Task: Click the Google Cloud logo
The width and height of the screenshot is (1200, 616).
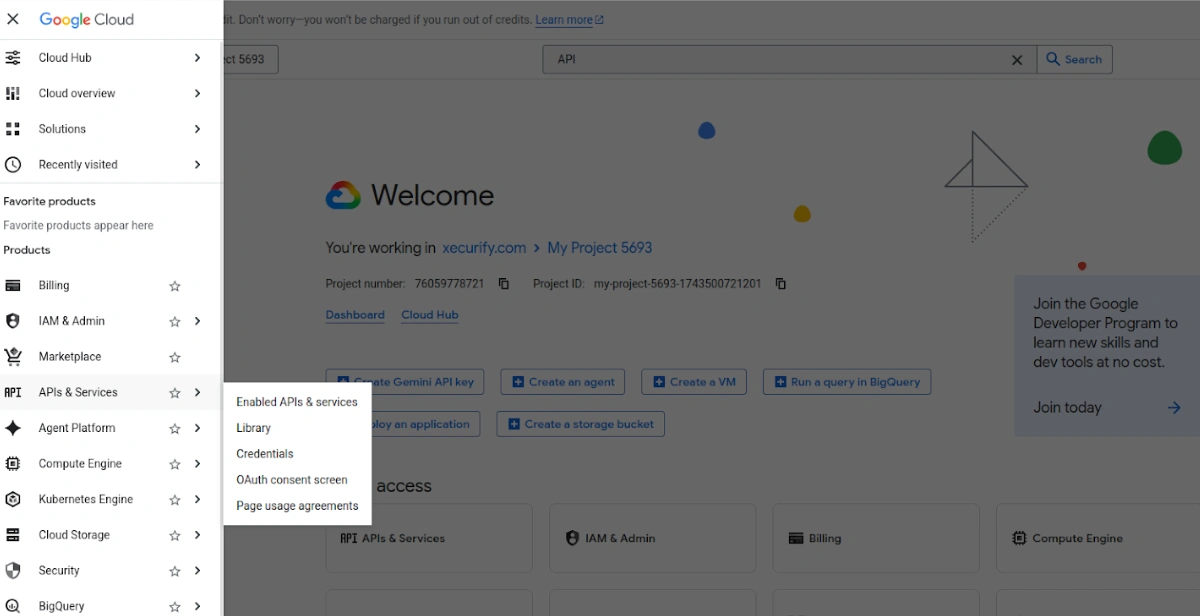Action: (86, 19)
